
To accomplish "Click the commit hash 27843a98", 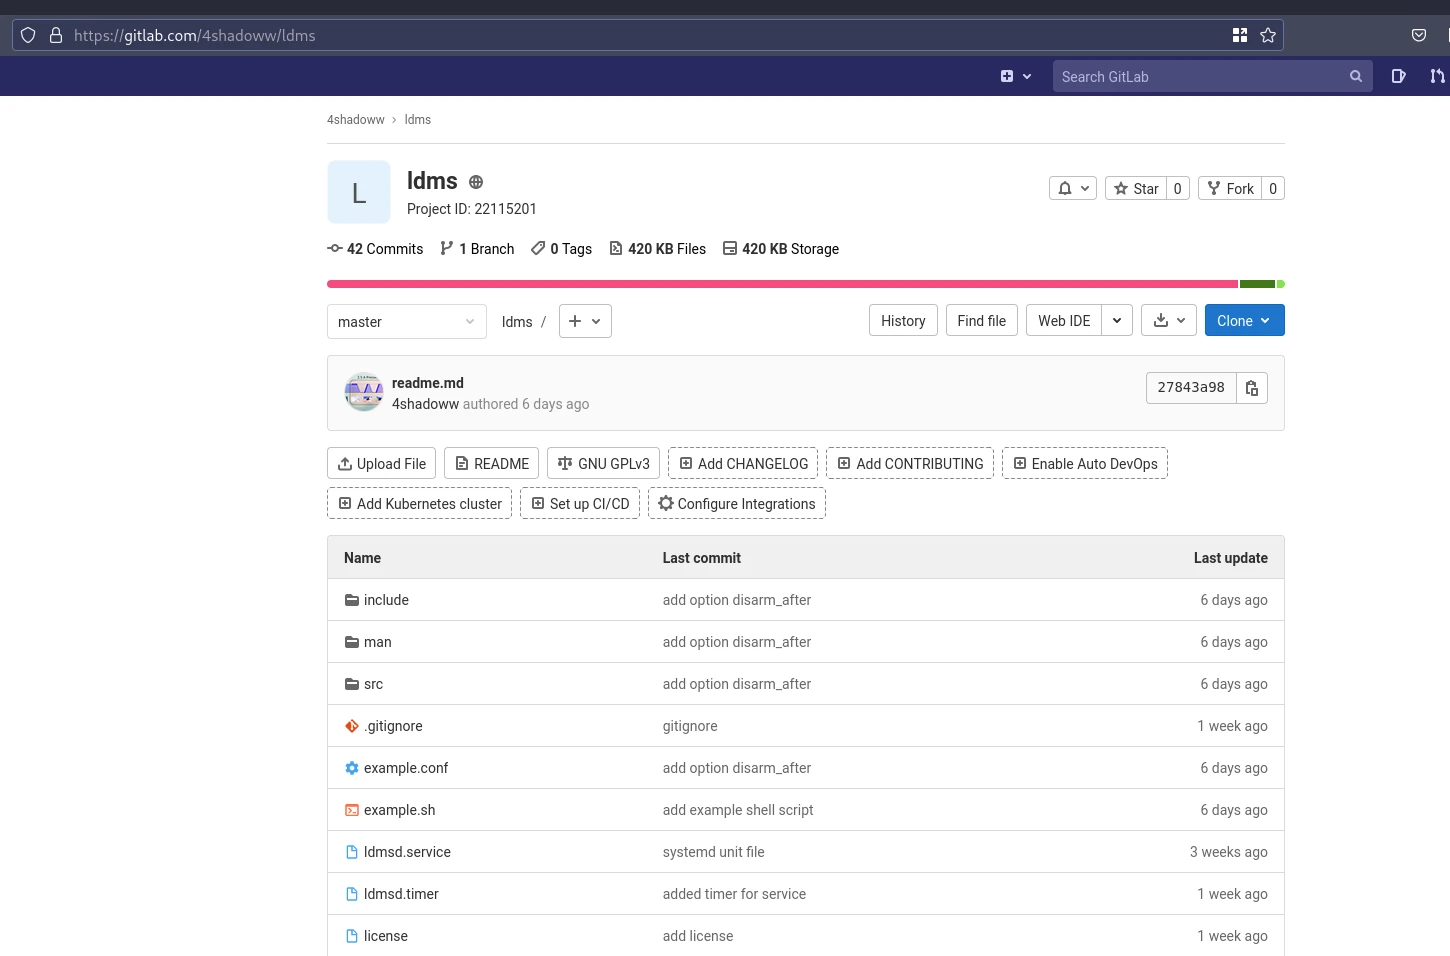I will point(1191,388).
